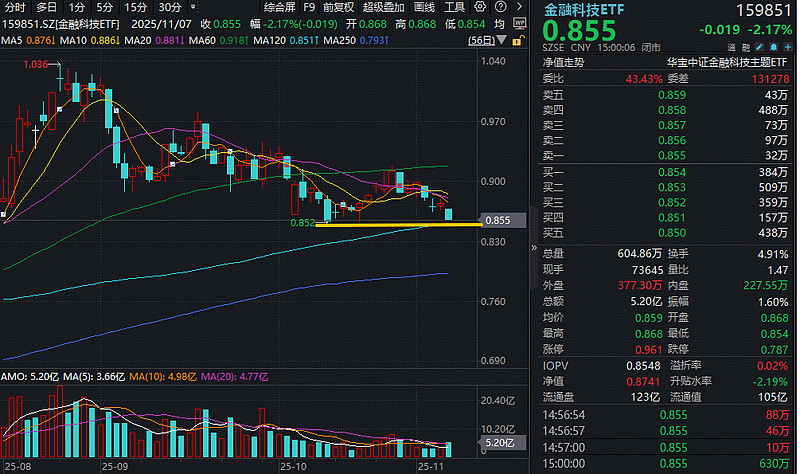800x474 pixels.
Task: Click the bell alert icon under the quote
Action: (x=773, y=47)
